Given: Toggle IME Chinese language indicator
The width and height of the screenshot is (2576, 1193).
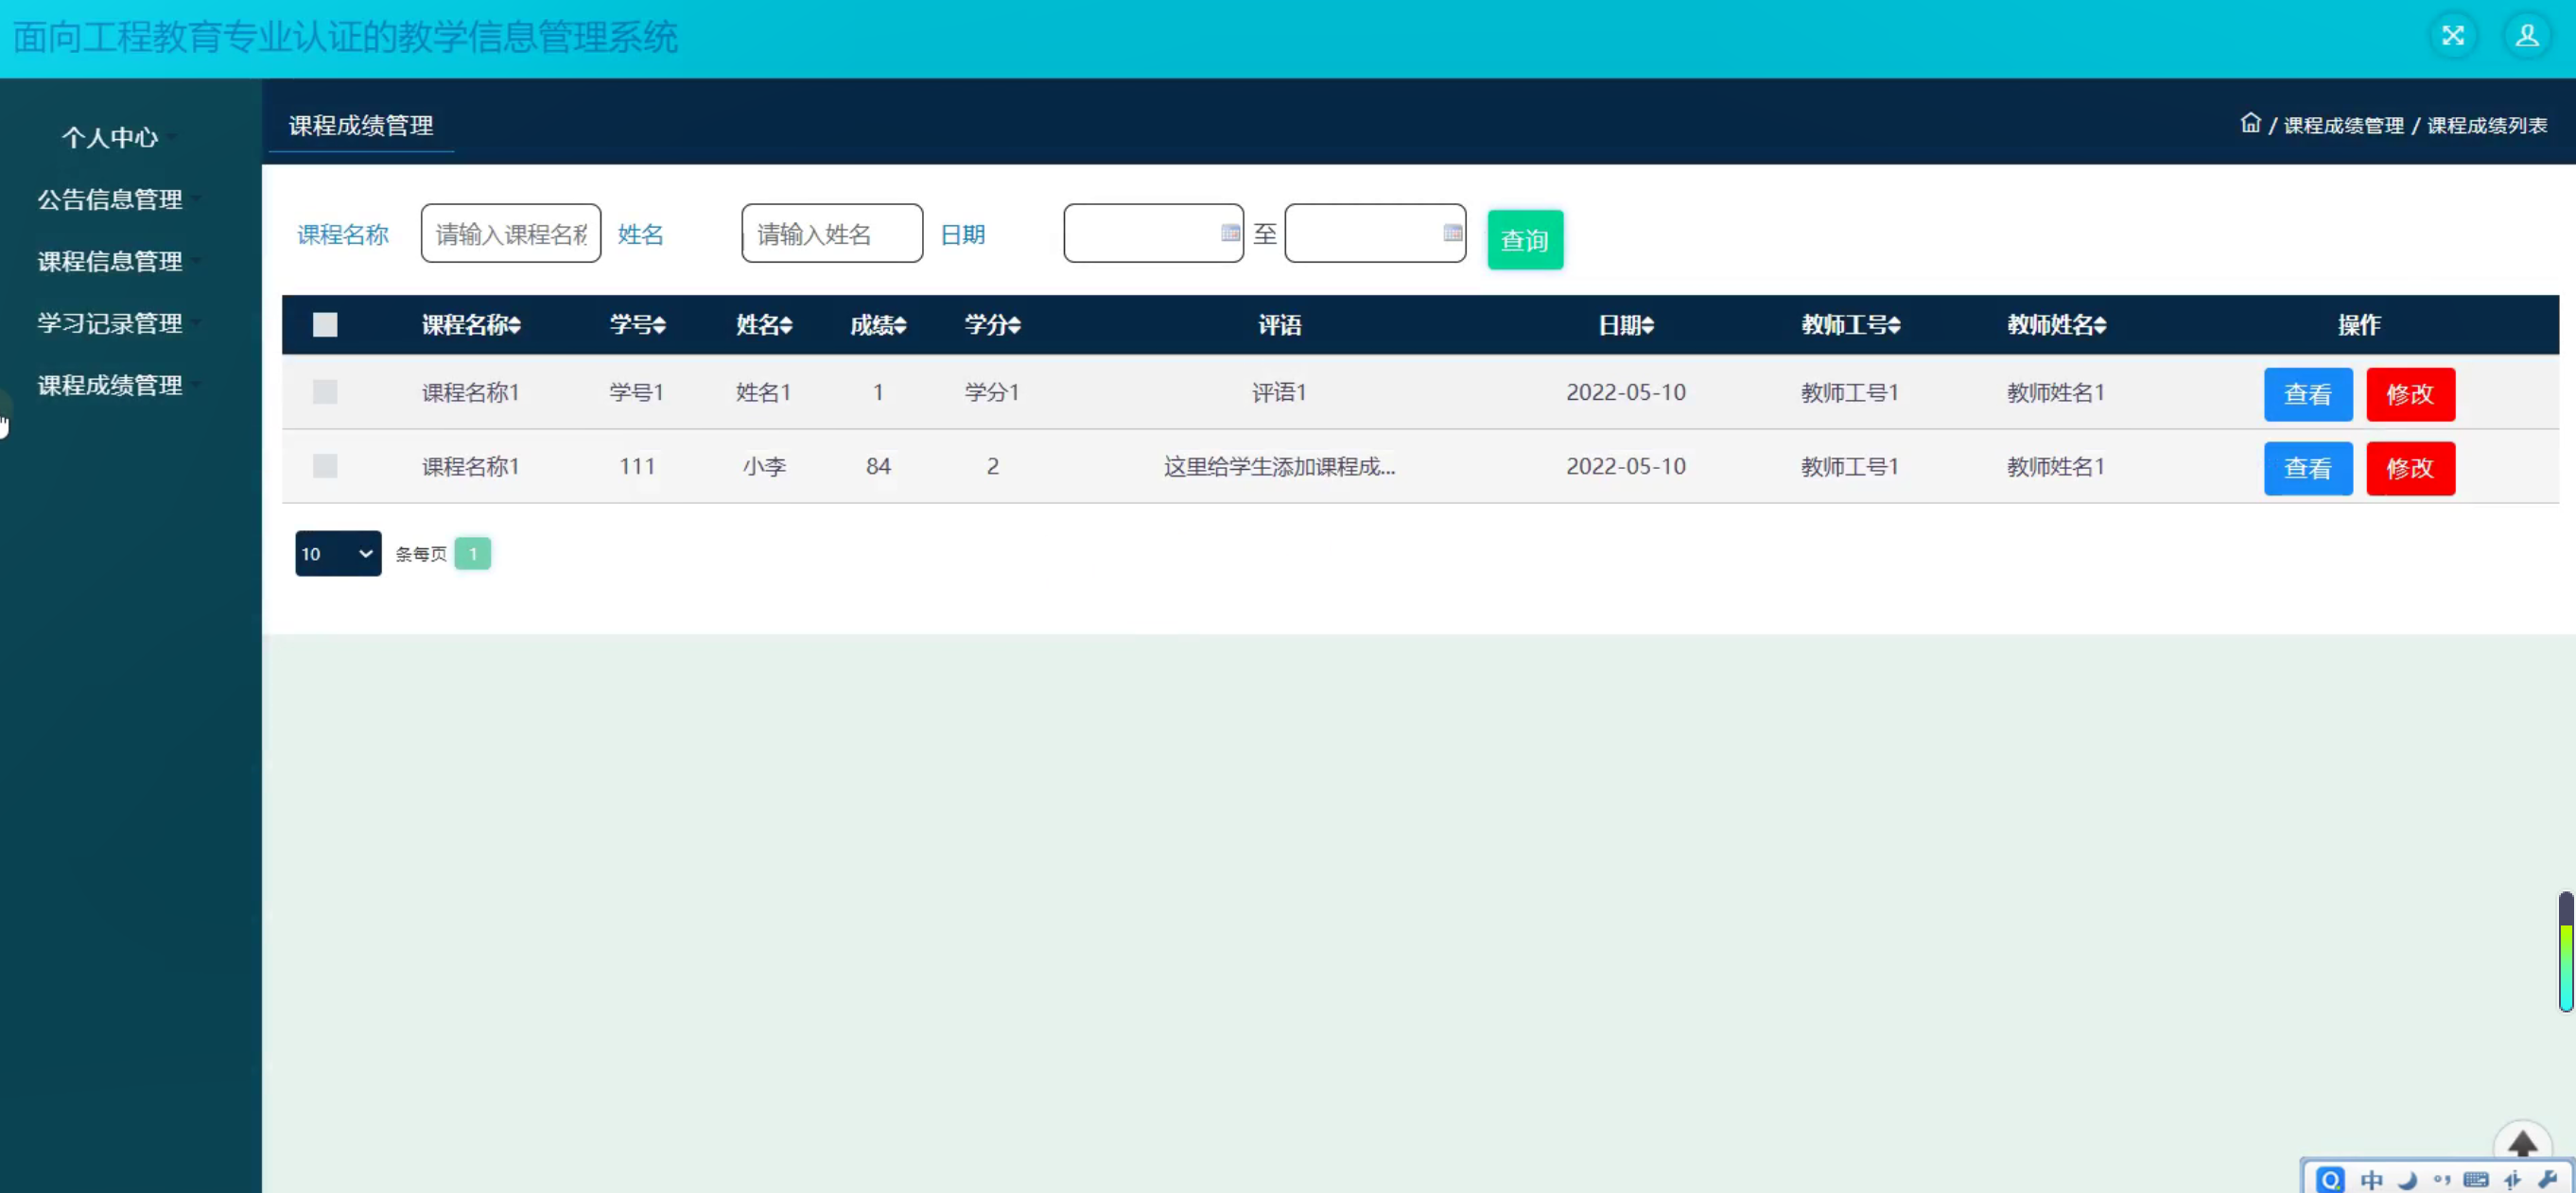Looking at the screenshot, I should point(2371,1180).
